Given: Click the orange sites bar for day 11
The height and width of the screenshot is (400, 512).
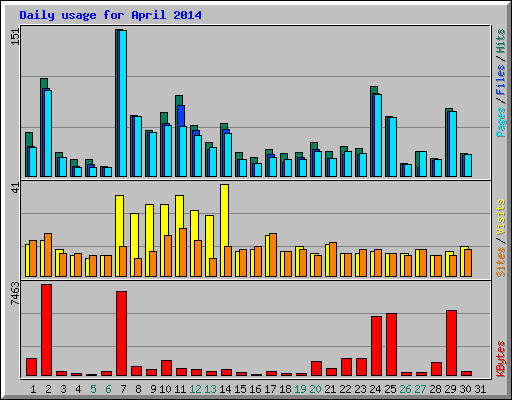Looking at the screenshot, I should pyautogui.click(x=183, y=252).
